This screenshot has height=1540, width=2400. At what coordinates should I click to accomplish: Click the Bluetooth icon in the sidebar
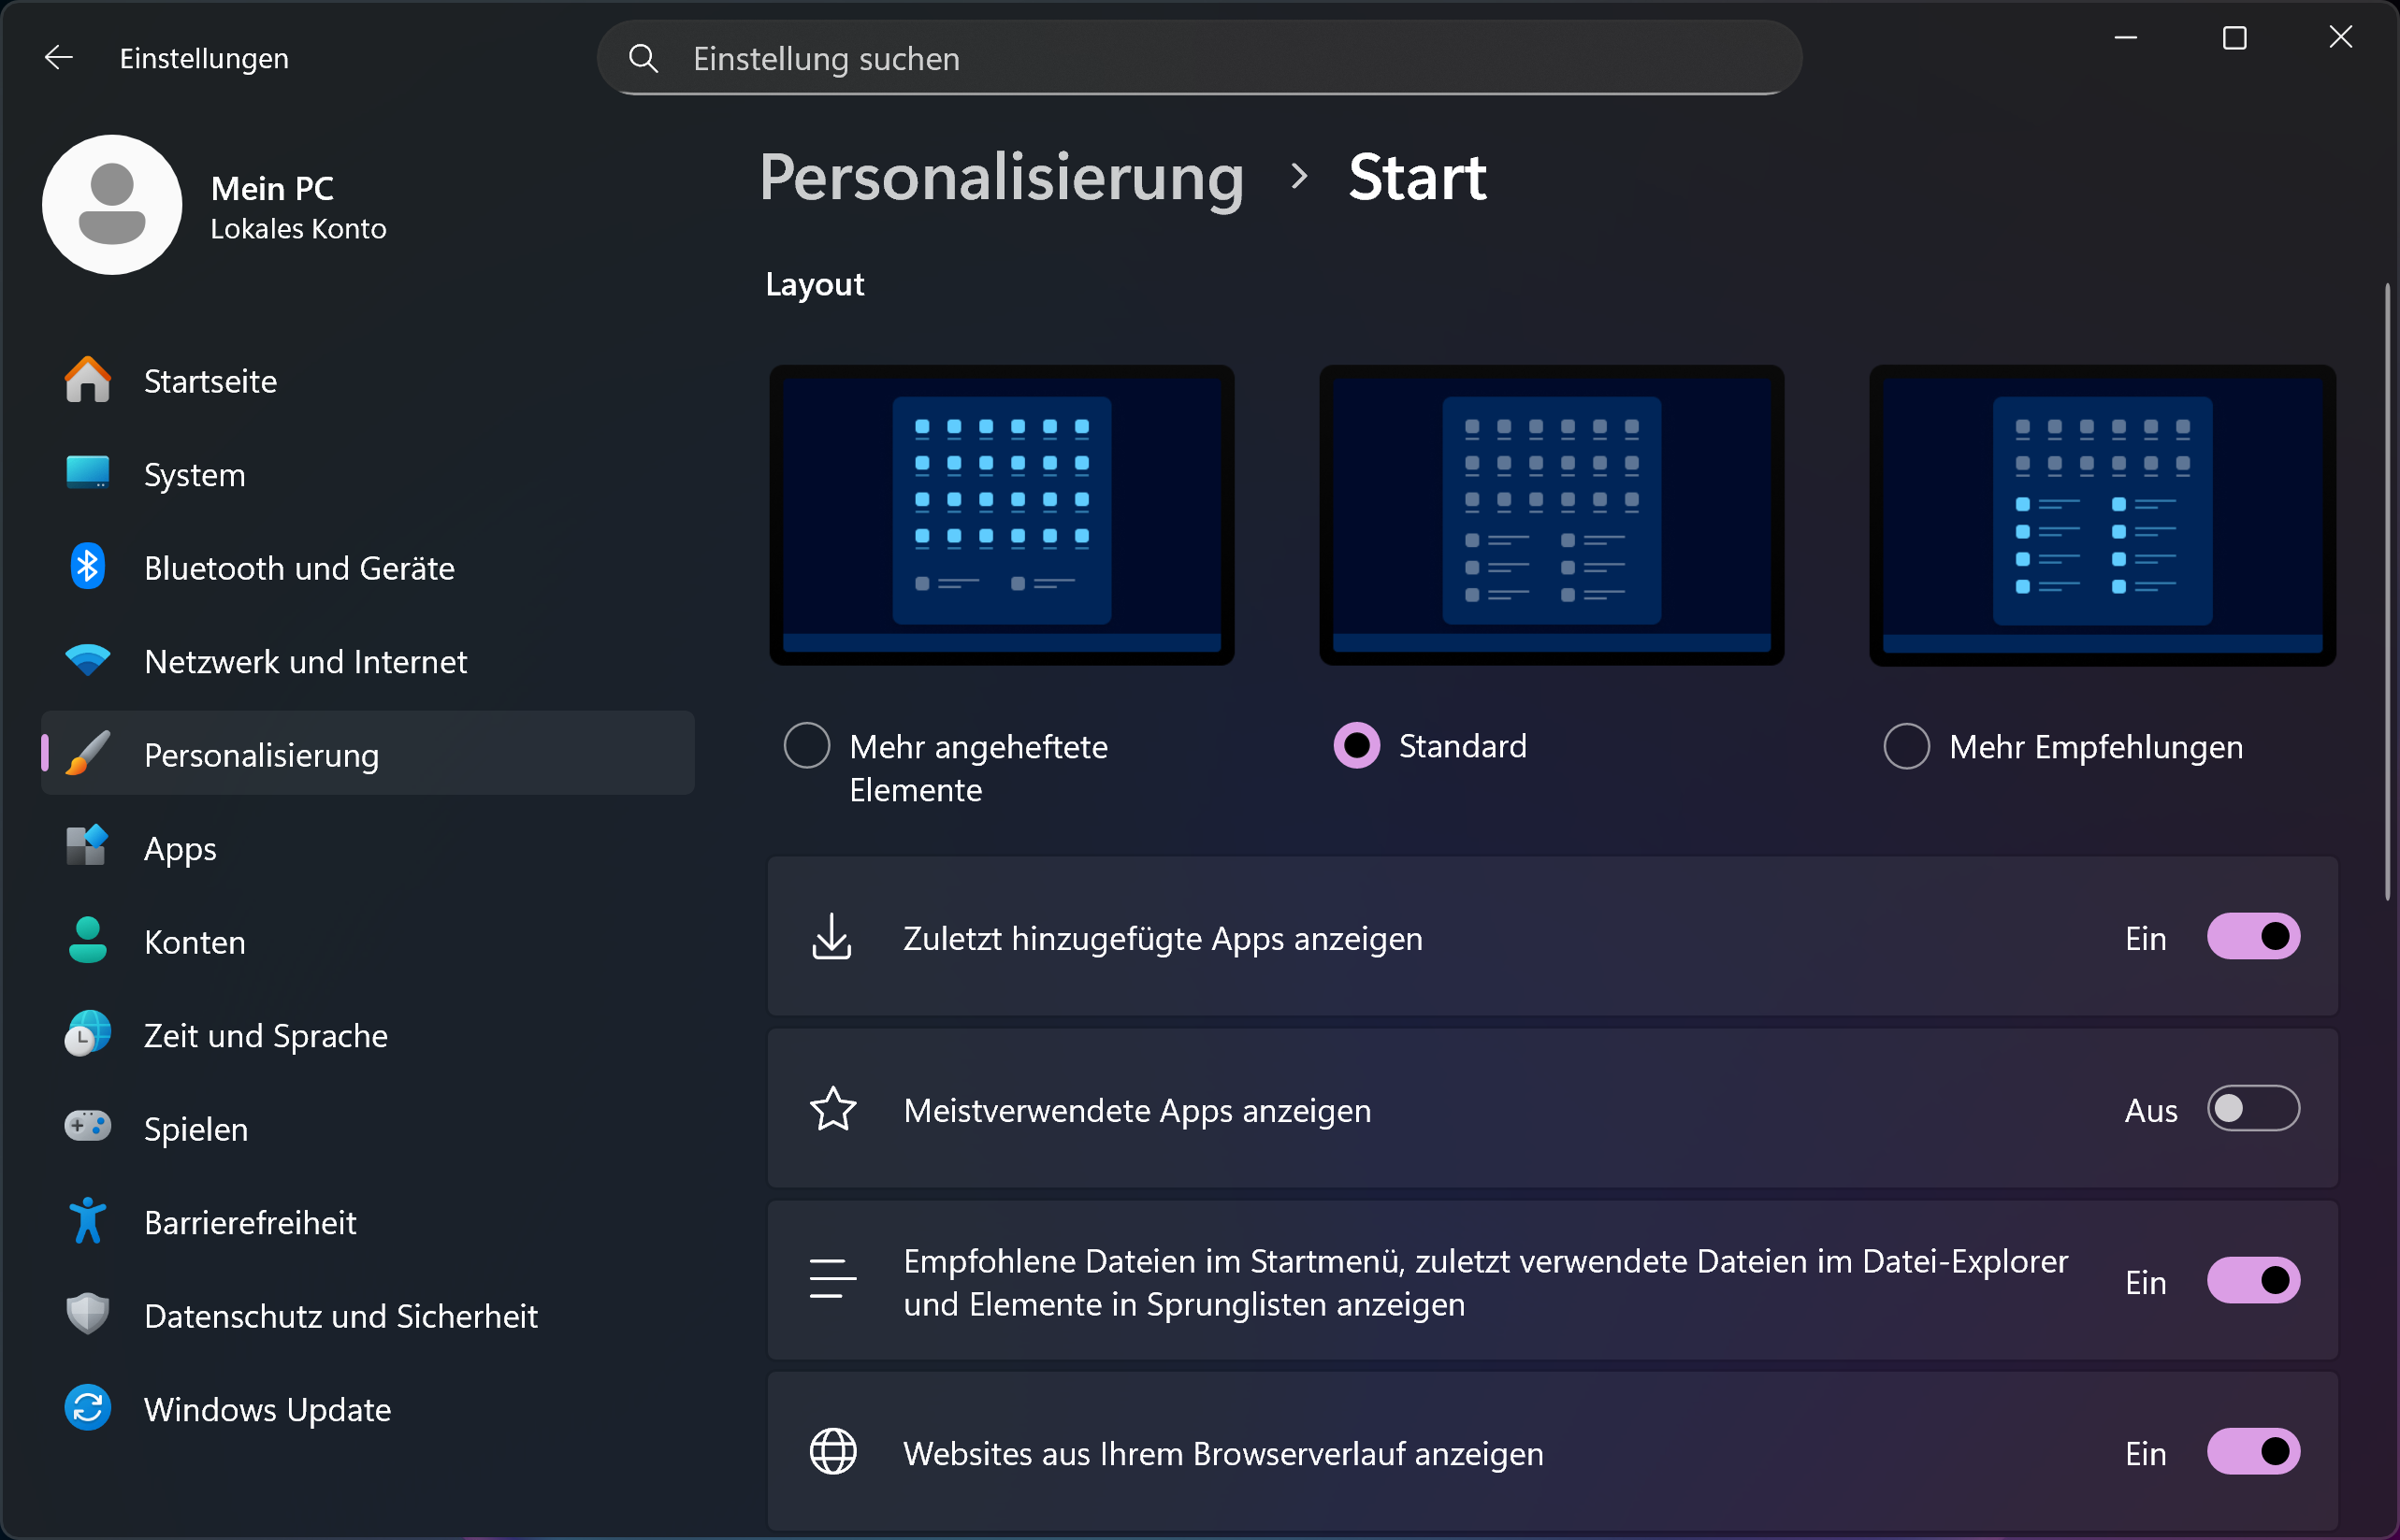pos(88,567)
